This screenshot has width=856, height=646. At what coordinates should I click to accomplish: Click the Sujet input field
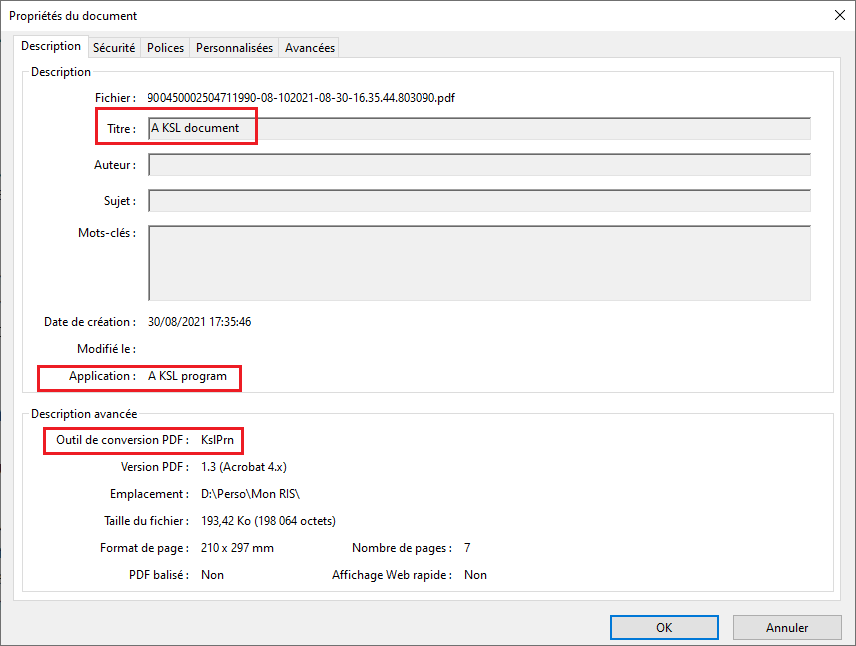coord(479,201)
